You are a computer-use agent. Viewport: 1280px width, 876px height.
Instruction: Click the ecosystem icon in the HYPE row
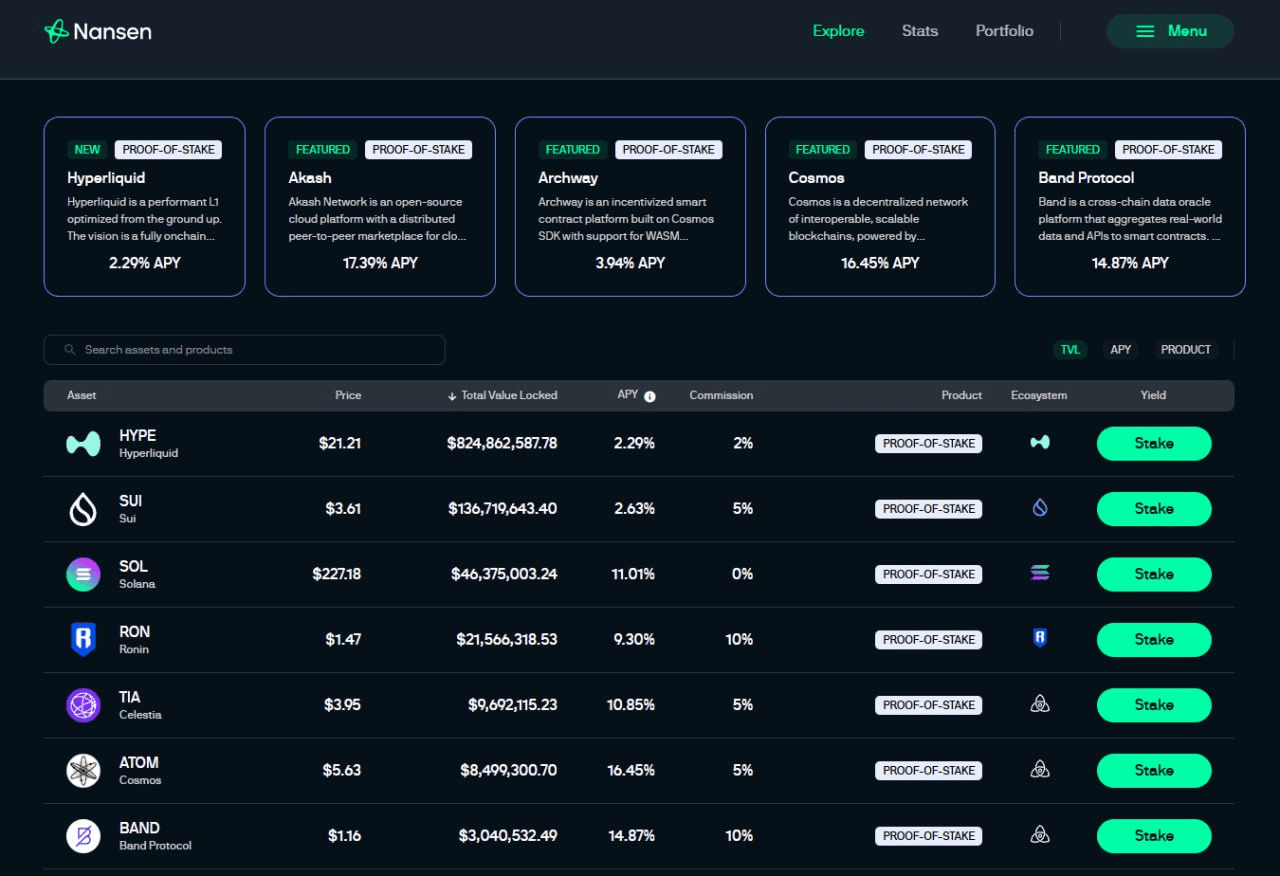1040,442
